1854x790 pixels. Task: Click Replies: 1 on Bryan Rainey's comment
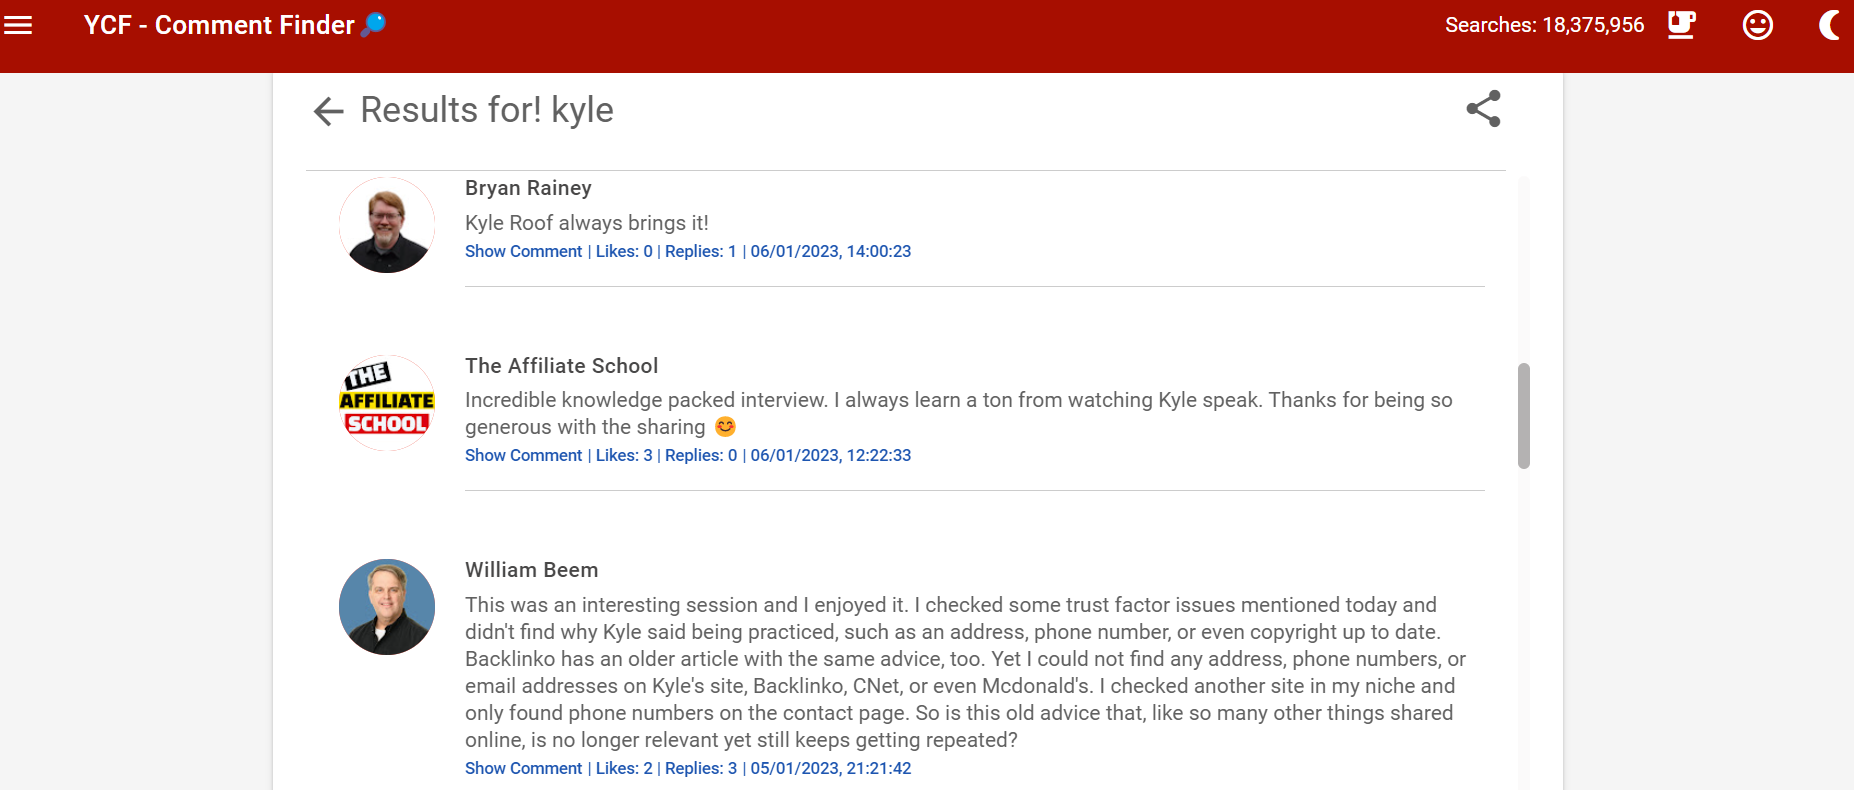[701, 252]
